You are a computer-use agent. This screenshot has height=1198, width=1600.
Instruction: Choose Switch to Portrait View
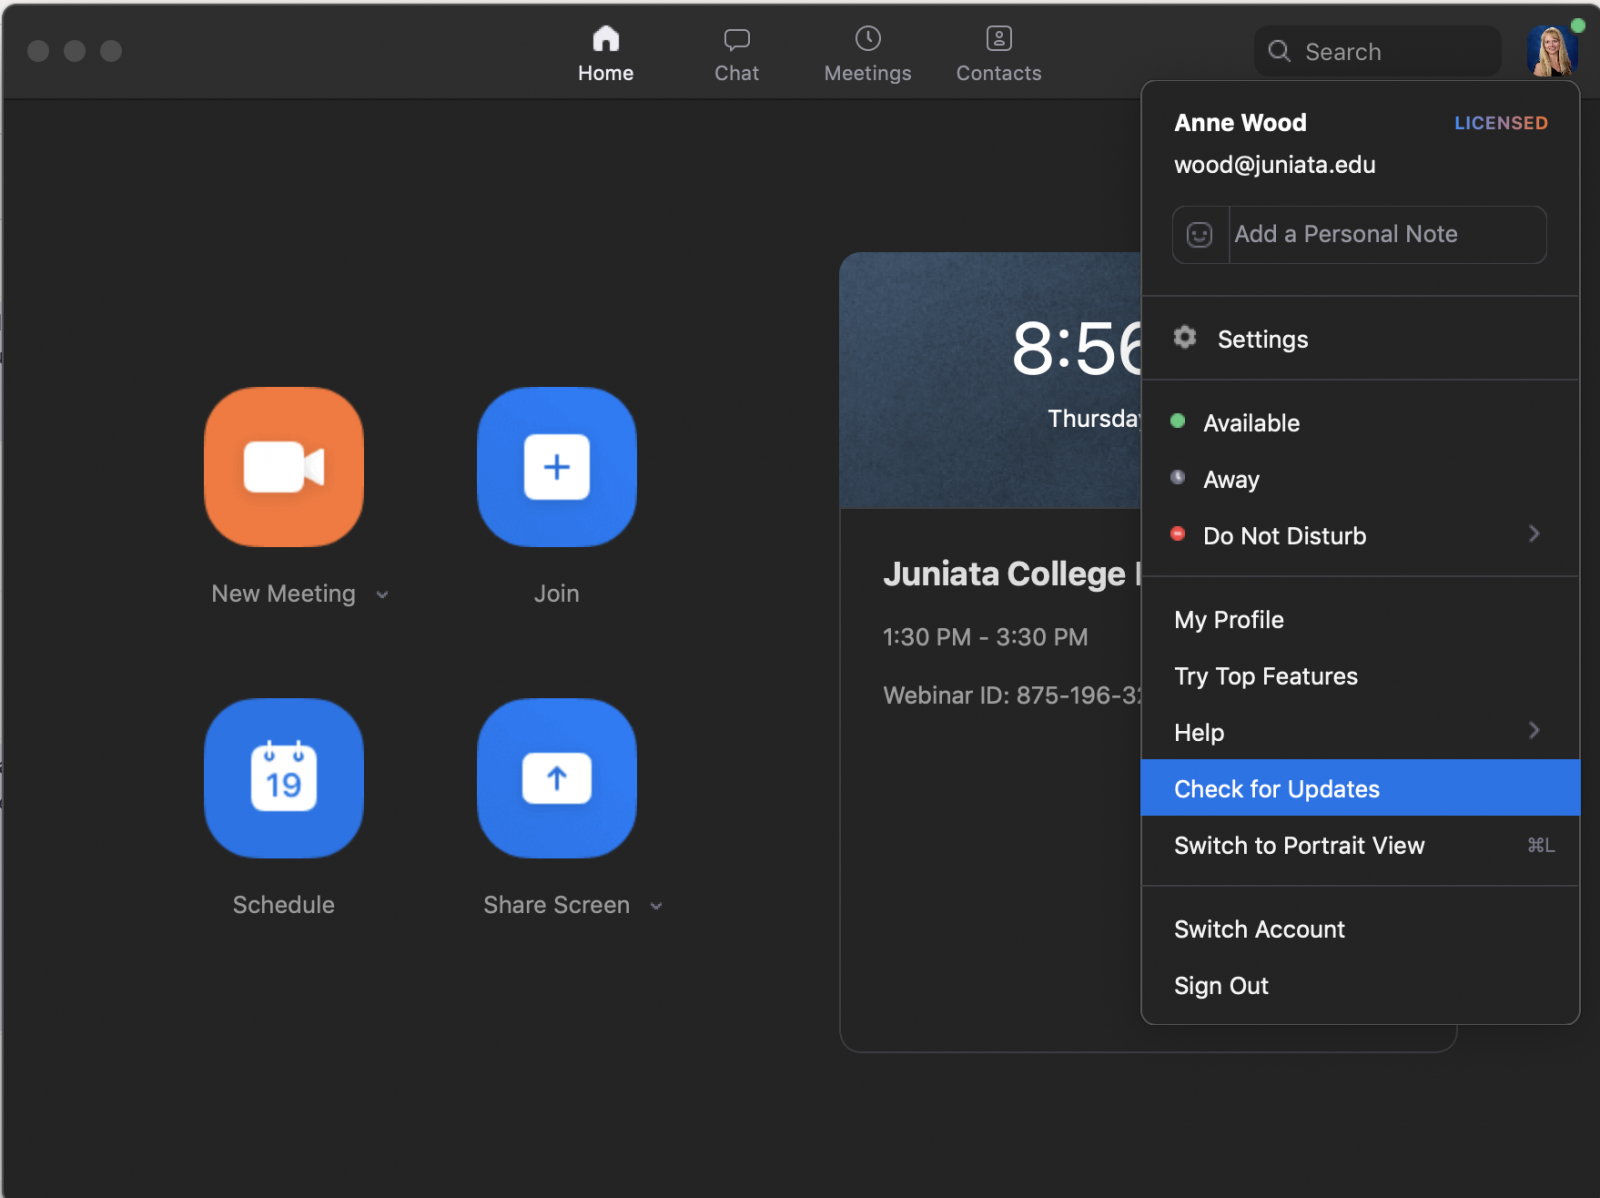tap(1360, 846)
